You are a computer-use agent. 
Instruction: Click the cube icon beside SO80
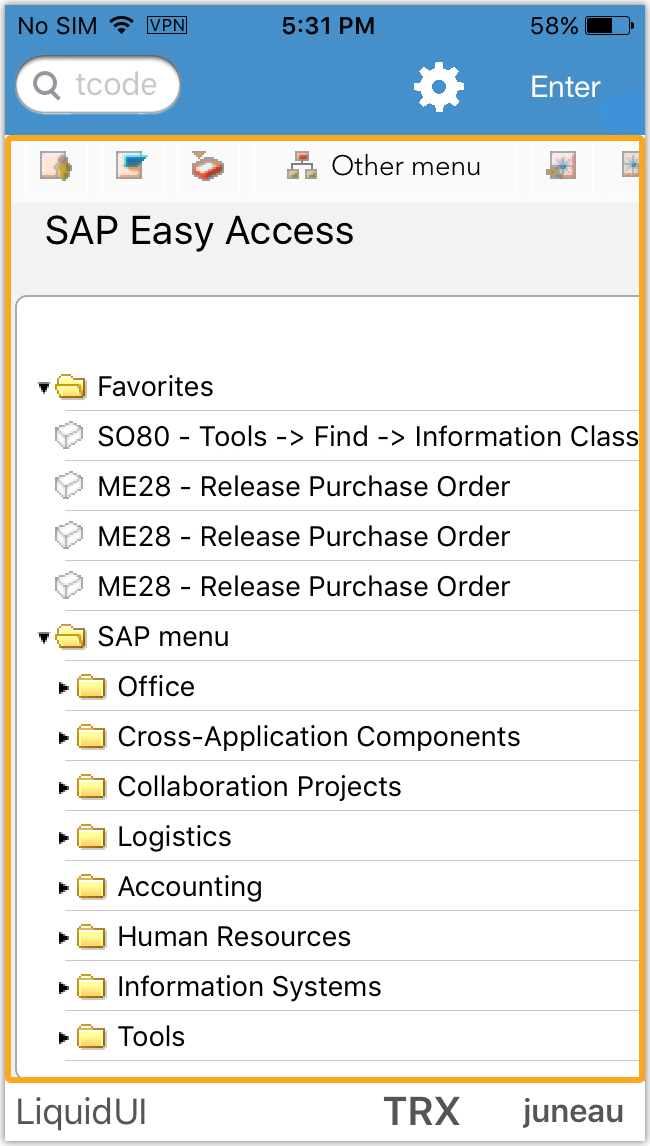coord(68,437)
